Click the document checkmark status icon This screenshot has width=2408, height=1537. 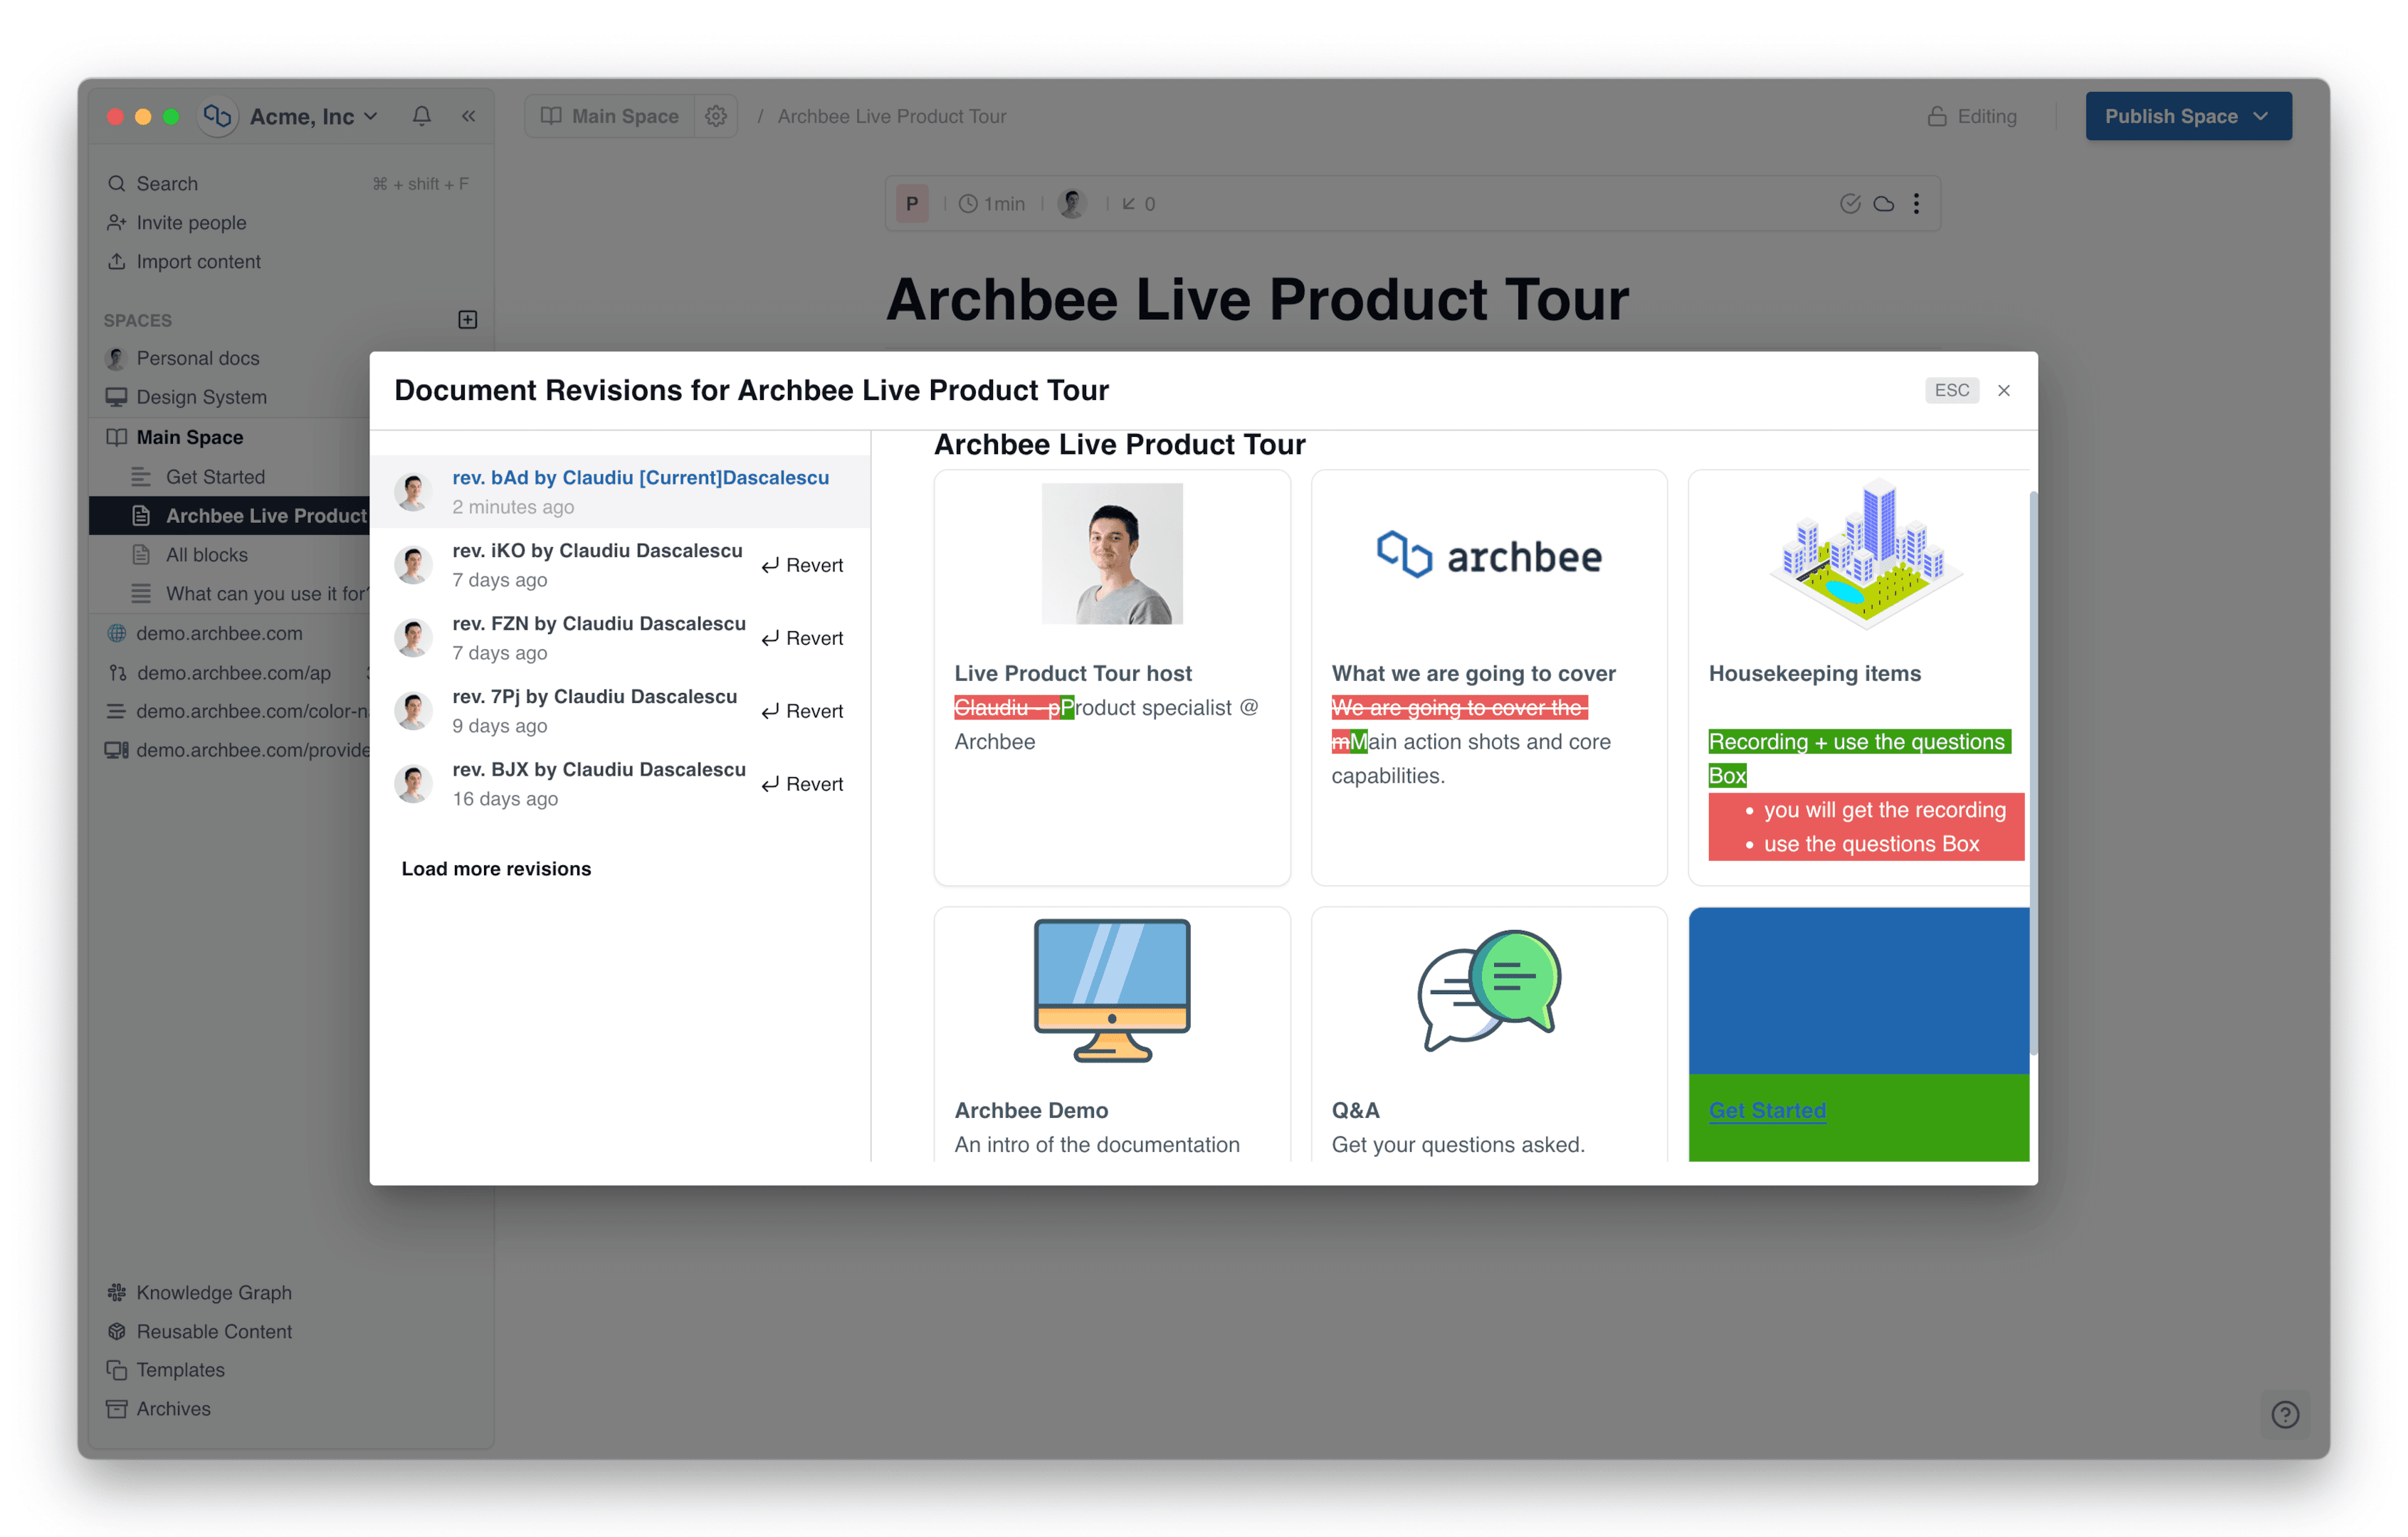click(x=1850, y=204)
